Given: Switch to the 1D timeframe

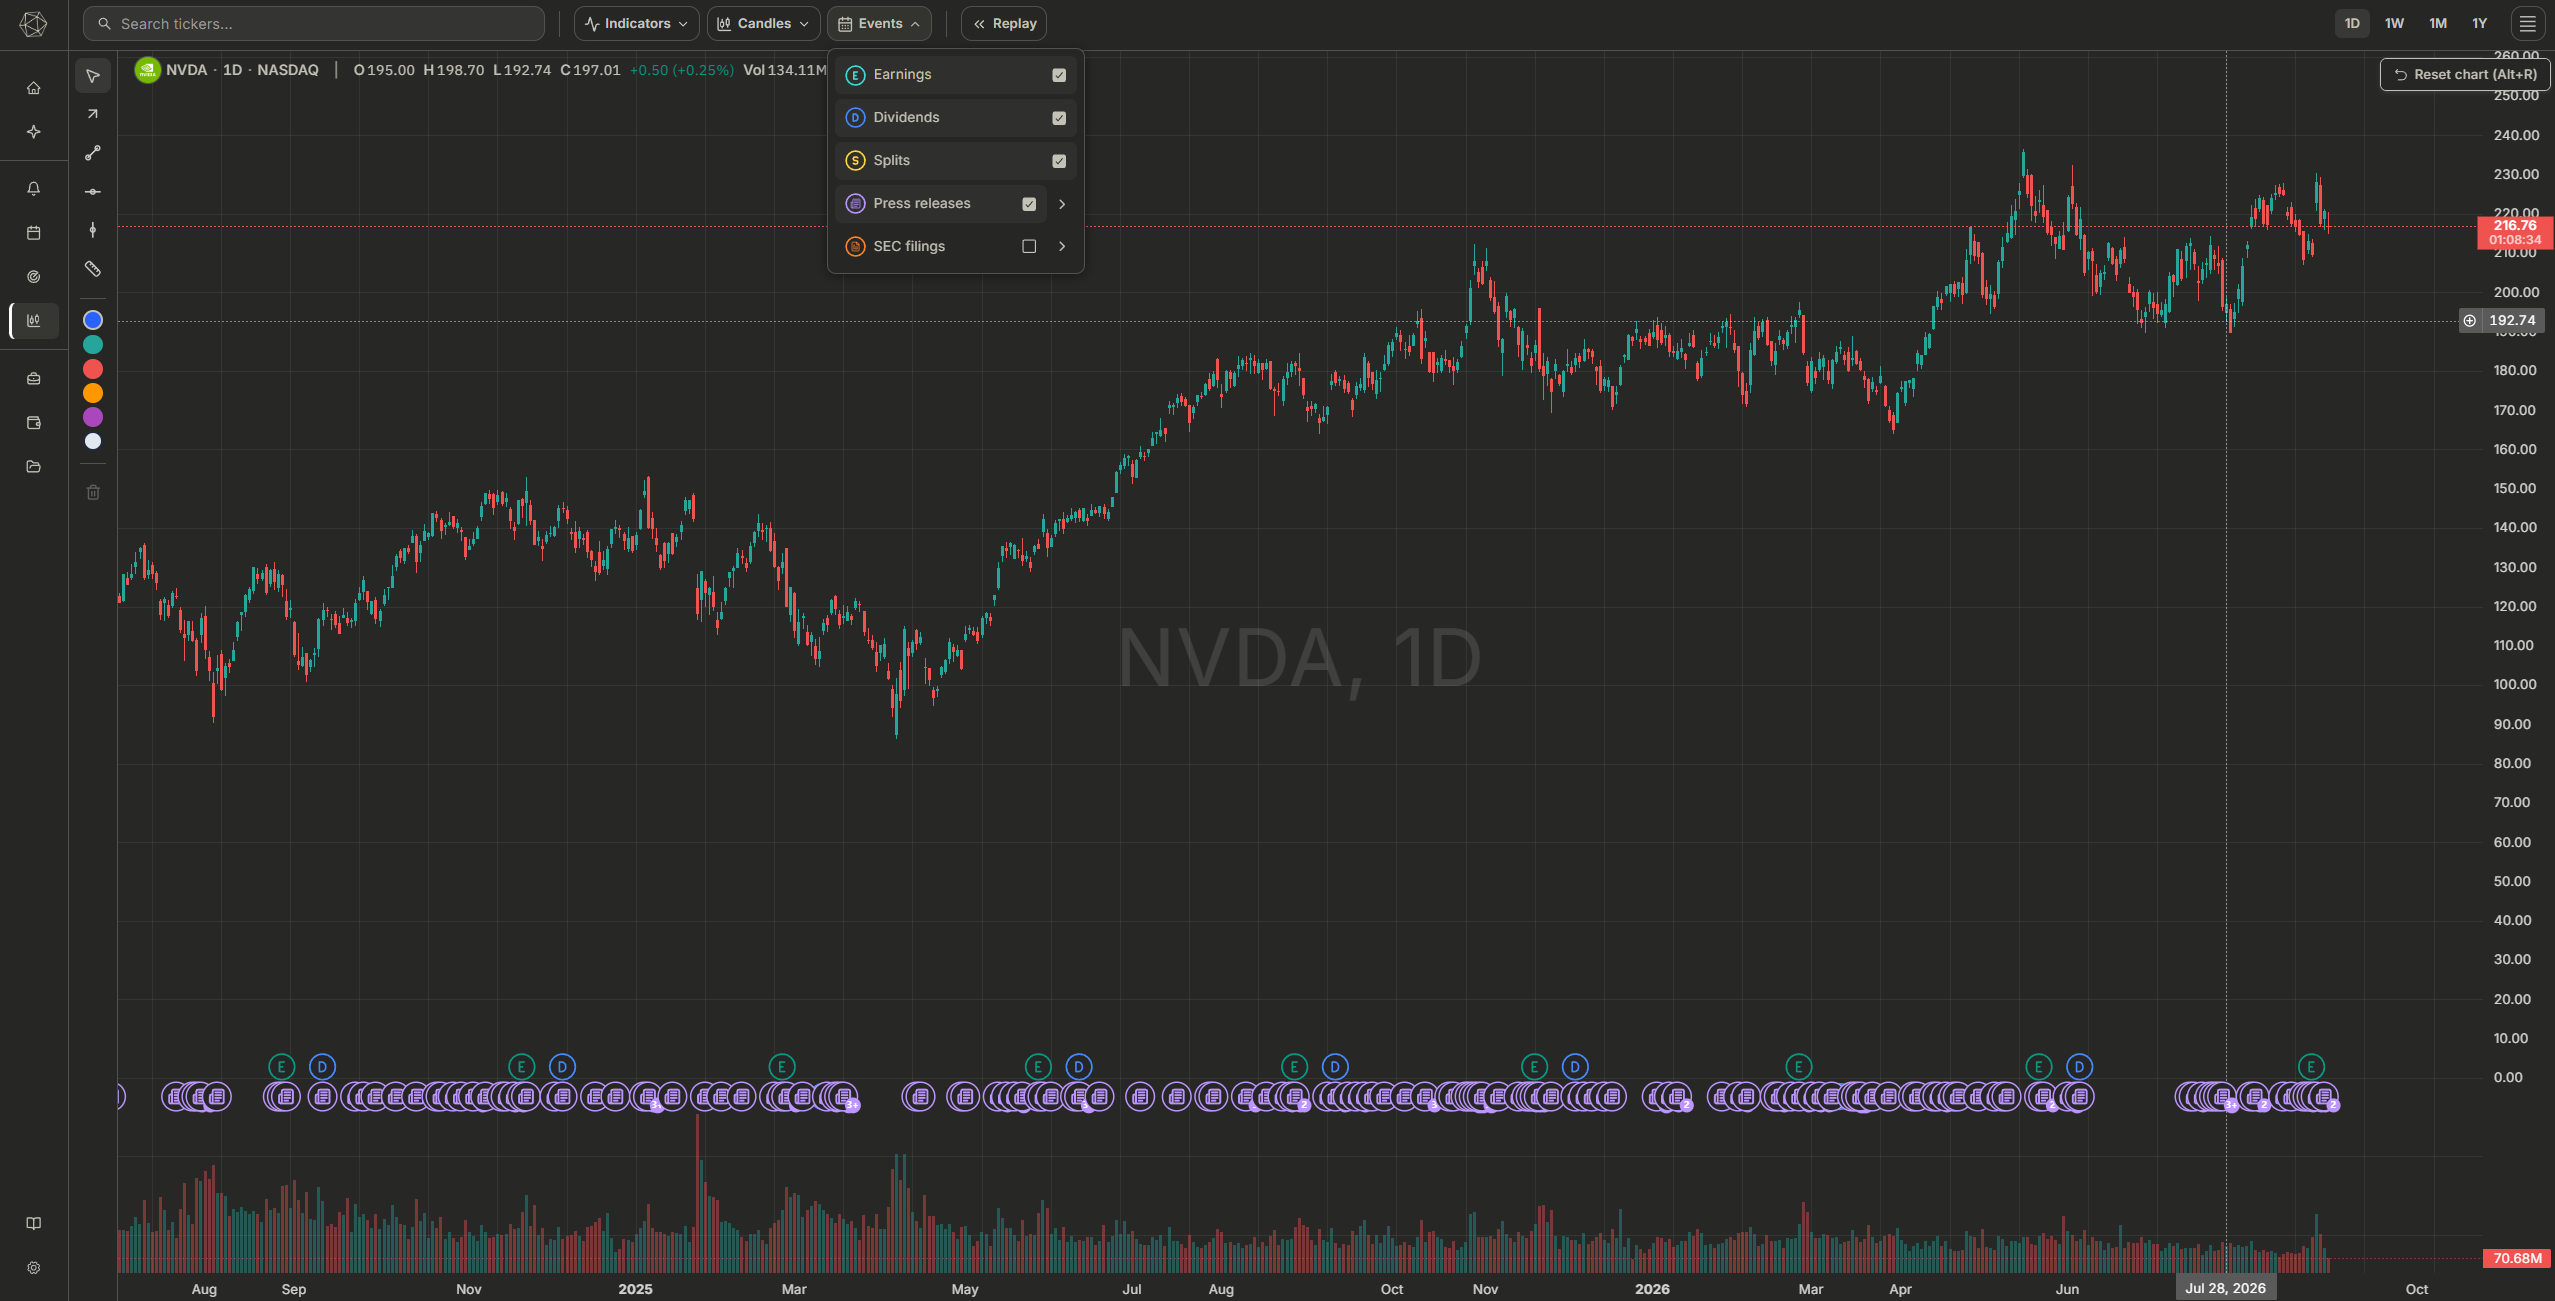Looking at the screenshot, I should 2352,24.
